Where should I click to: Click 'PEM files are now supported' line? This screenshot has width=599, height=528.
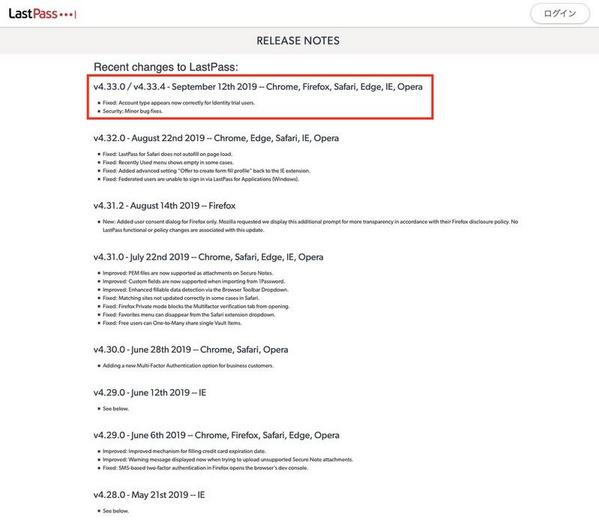(188, 273)
